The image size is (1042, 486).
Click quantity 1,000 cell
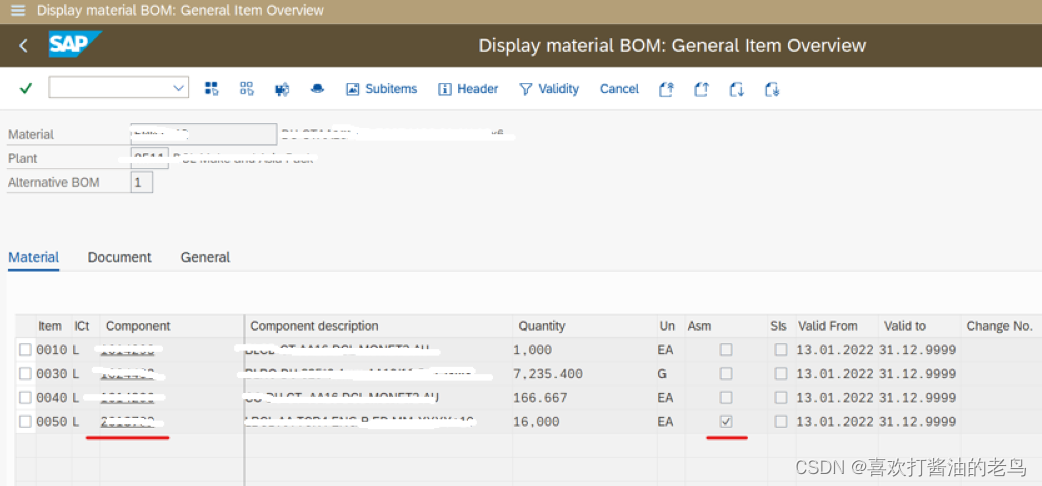pyautogui.click(x=532, y=350)
